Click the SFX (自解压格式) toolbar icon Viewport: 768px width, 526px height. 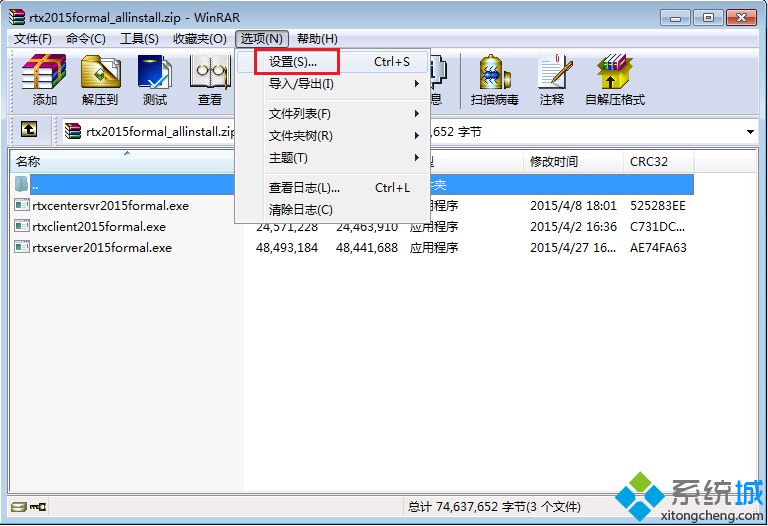tap(615, 79)
